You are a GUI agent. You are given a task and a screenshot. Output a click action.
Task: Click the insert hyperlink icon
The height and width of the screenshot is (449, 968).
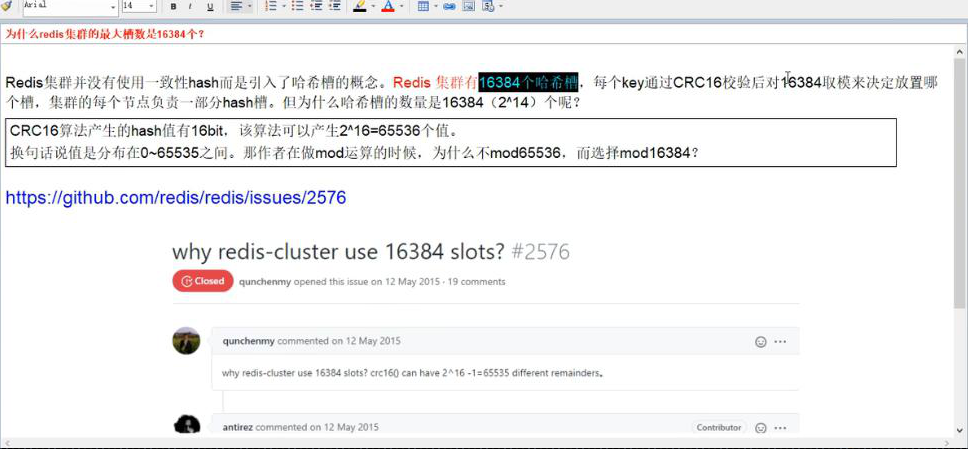(449, 6)
